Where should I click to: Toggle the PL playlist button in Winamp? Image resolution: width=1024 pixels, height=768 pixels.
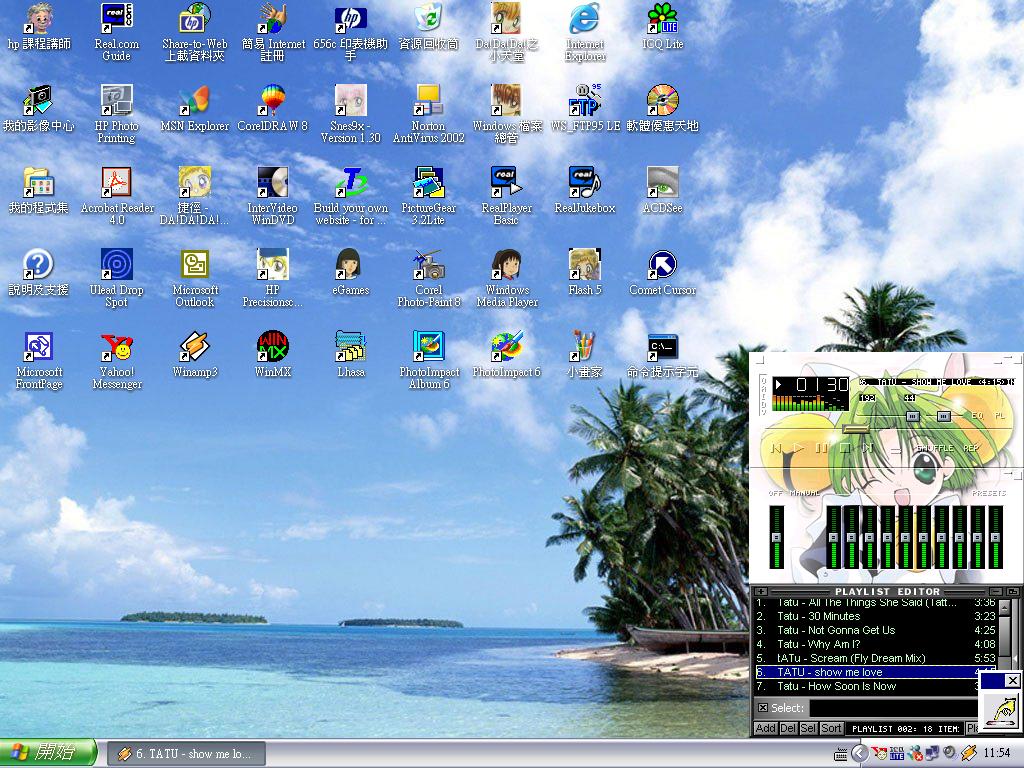999,415
